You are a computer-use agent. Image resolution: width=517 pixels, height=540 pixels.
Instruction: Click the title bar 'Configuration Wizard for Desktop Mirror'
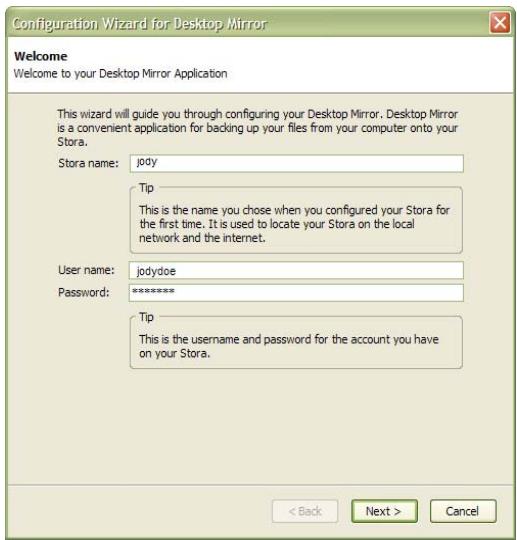coord(139,24)
